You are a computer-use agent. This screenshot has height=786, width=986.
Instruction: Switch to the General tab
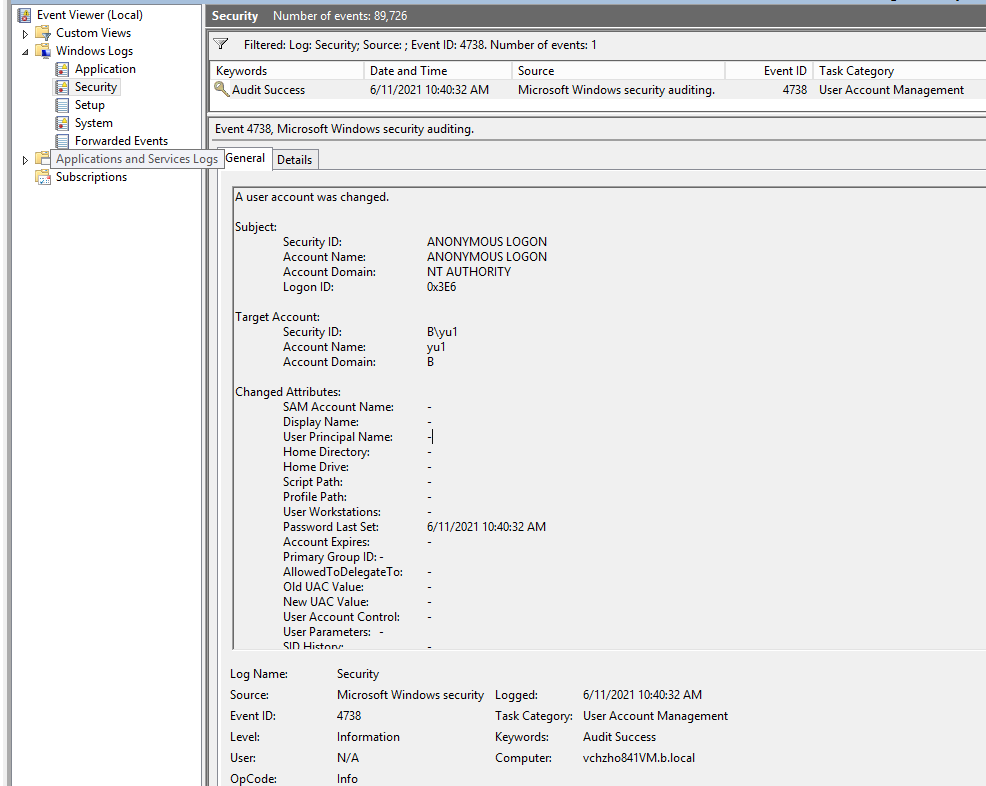click(x=245, y=158)
